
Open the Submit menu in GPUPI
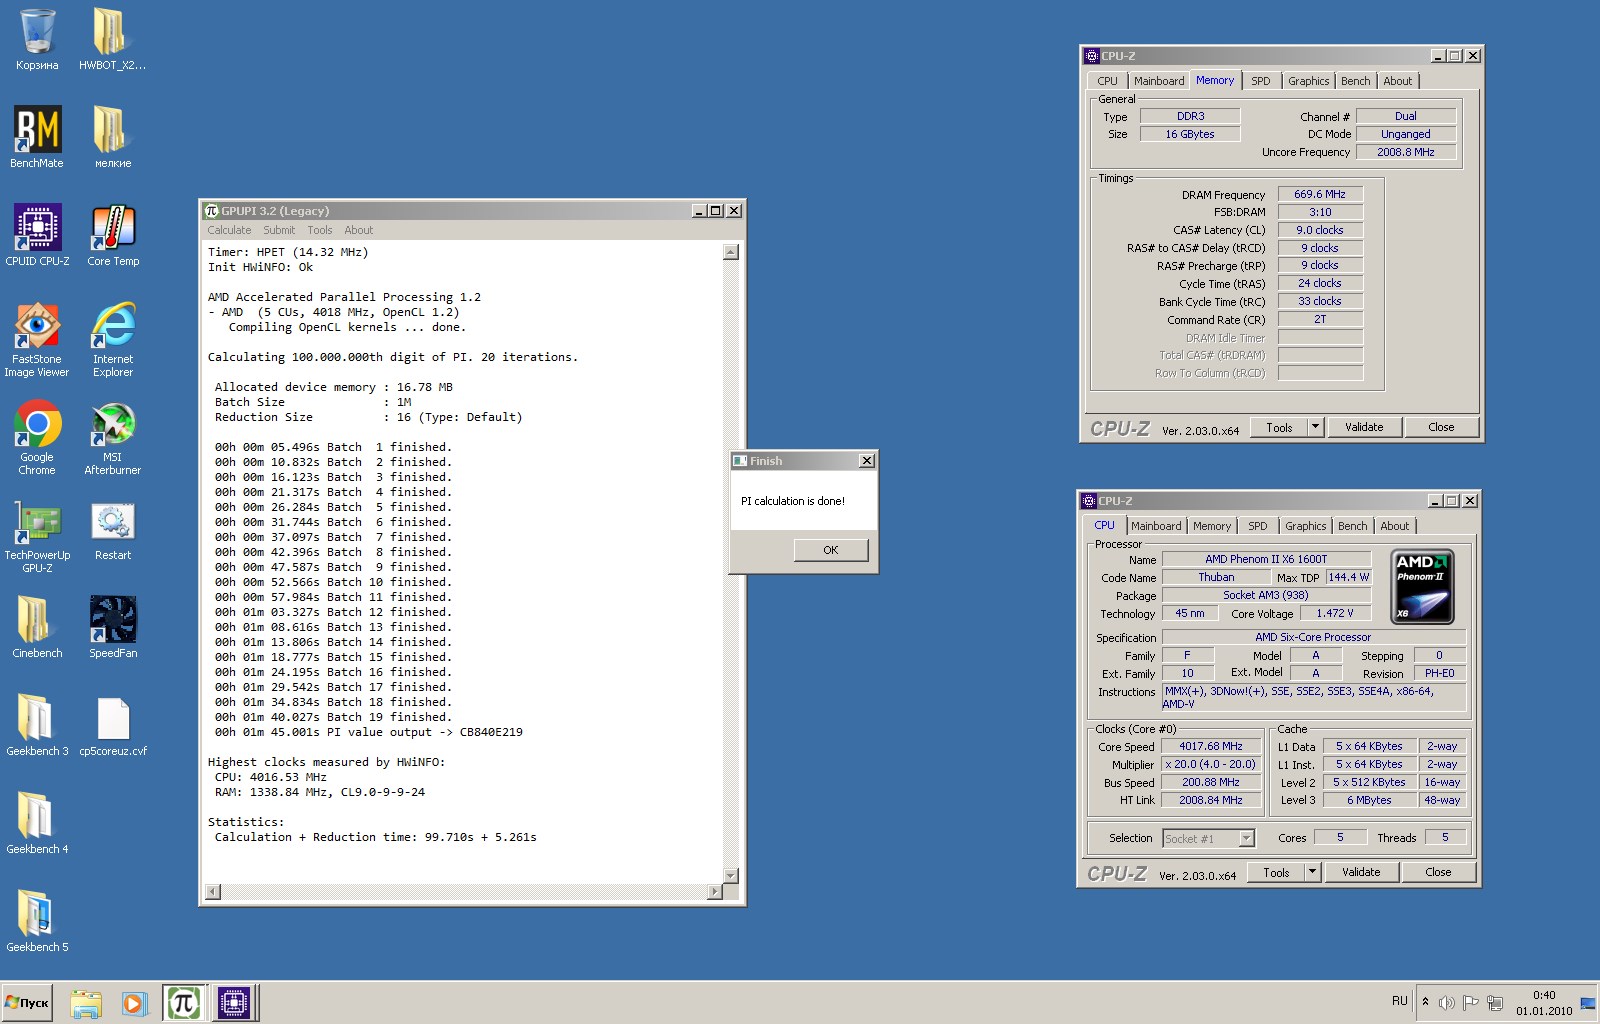tap(279, 230)
